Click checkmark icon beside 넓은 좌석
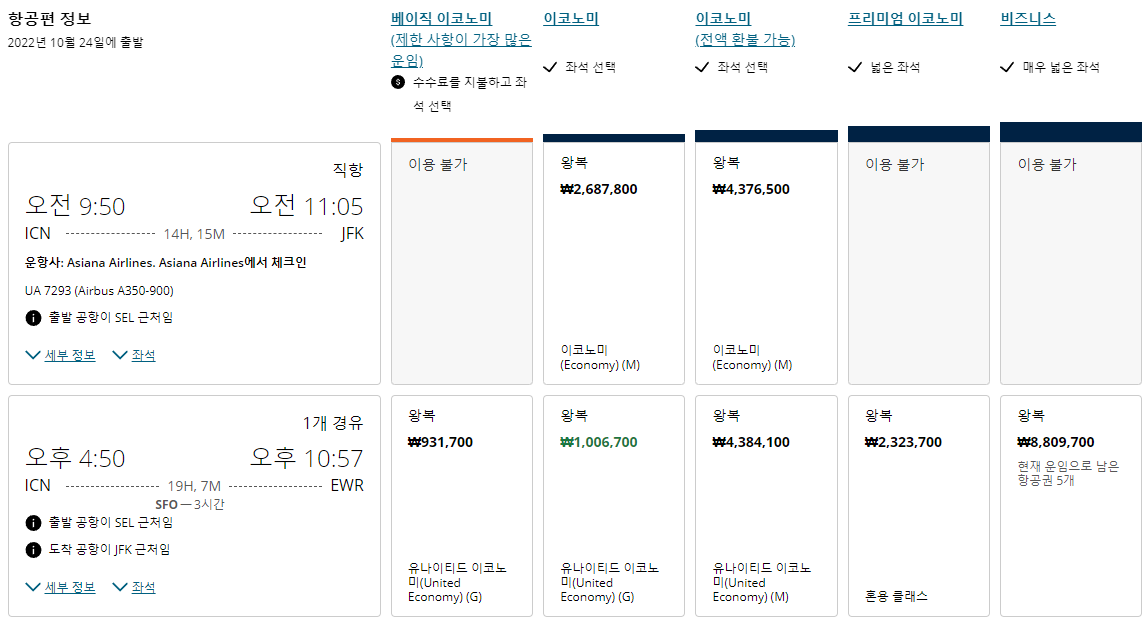Image resolution: width=1146 pixels, height=623 pixels. [x=854, y=68]
